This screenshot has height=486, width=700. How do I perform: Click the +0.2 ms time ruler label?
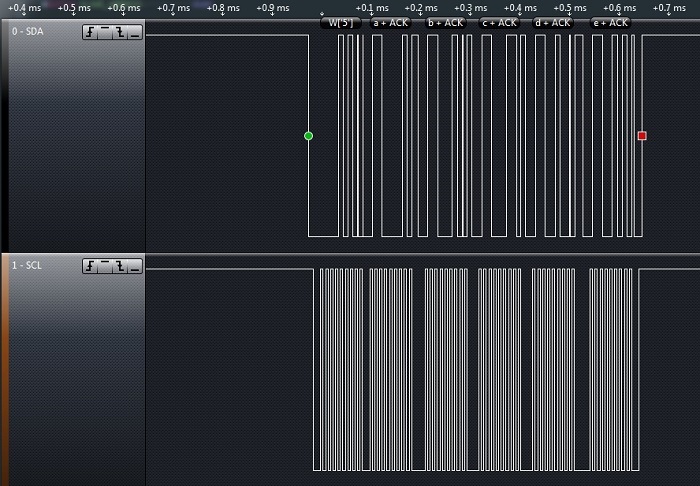pos(421,8)
